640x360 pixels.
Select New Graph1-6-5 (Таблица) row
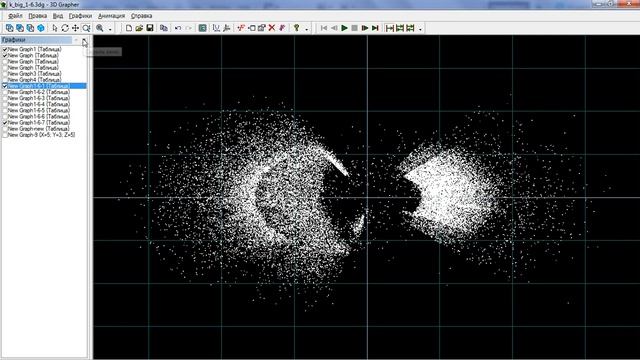(x=39, y=111)
